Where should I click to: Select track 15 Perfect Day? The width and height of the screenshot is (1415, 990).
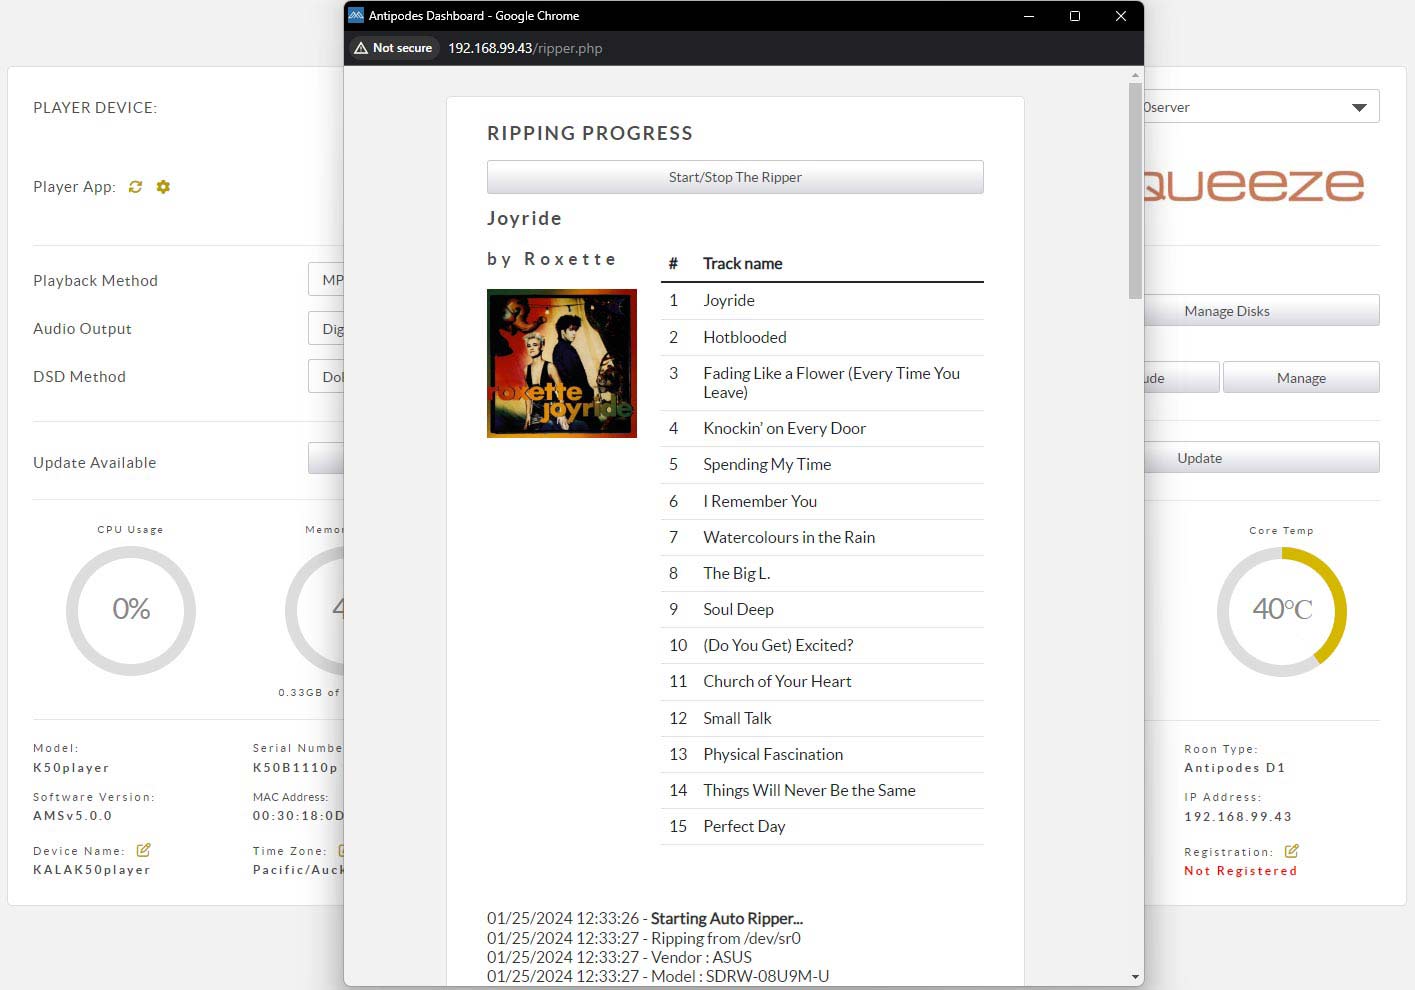tap(822, 827)
